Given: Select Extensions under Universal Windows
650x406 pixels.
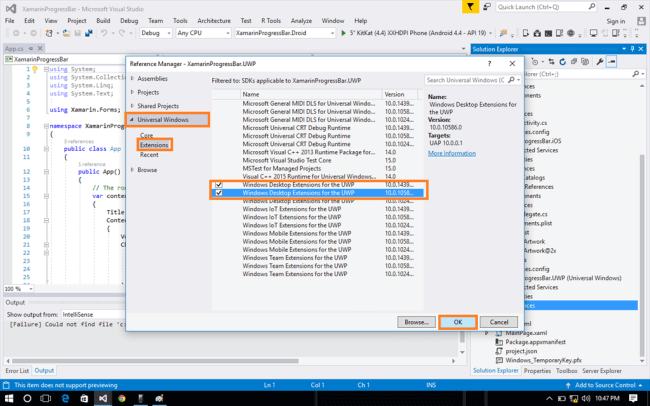Looking at the screenshot, I should point(154,145).
